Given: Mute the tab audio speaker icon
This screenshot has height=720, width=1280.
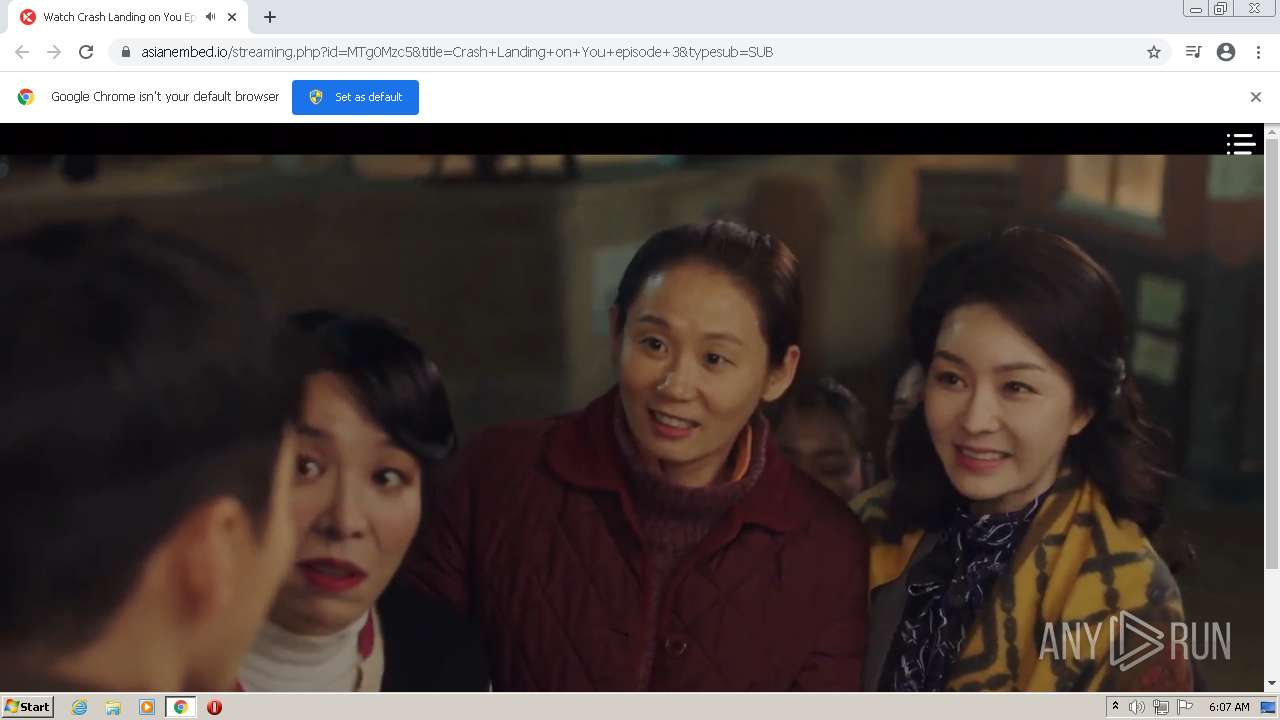Looking at the screenshot, I should 211,17.
